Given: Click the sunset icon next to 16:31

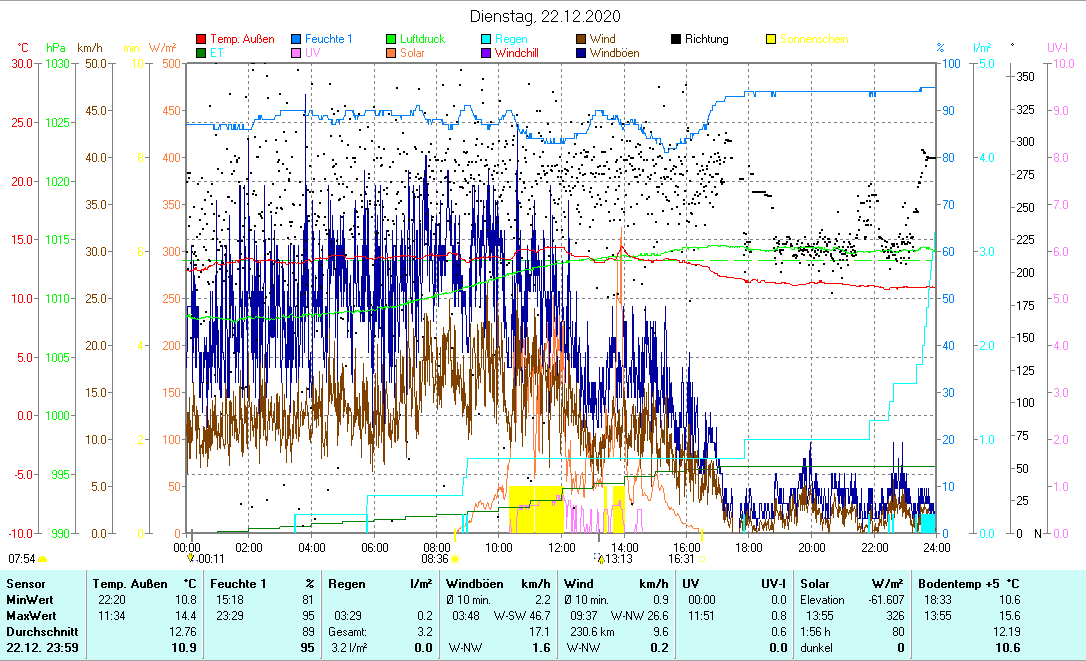Looking at the screenshot, I should click(x=702, y=559).
